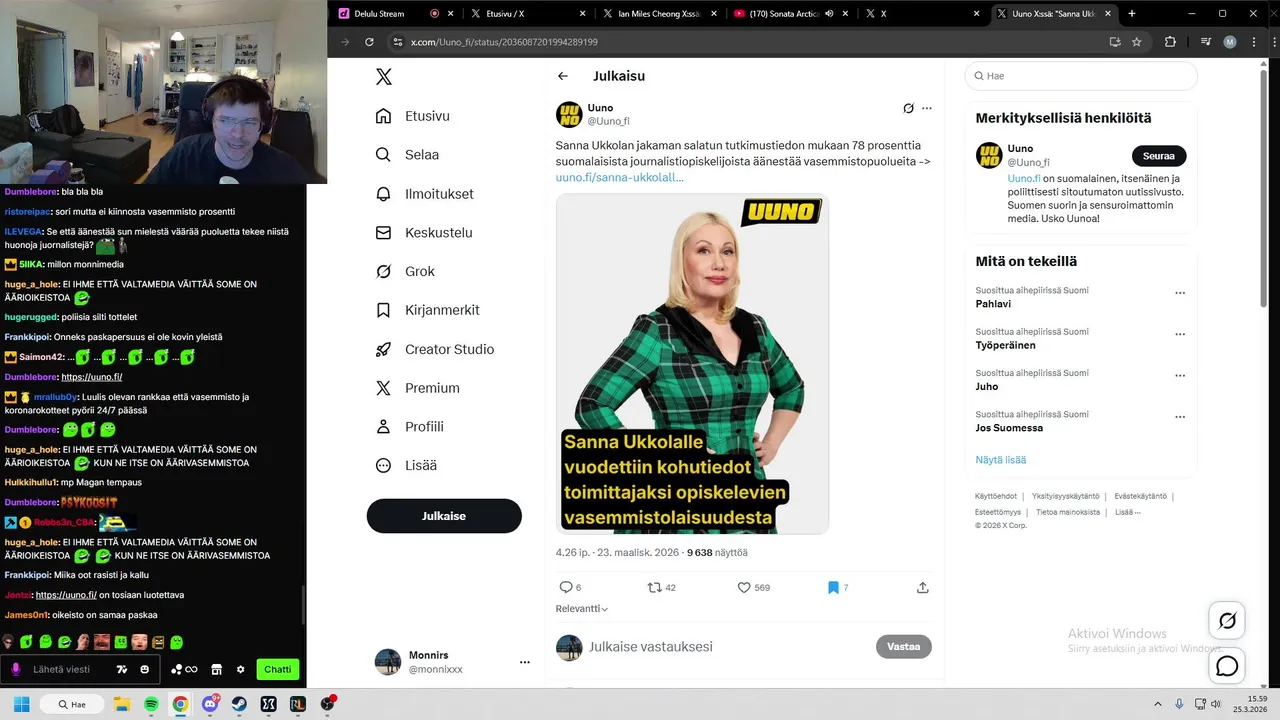Open options for Työperäinen trend
This screenshot has width=1280, height=720.
click(1180, 334)
